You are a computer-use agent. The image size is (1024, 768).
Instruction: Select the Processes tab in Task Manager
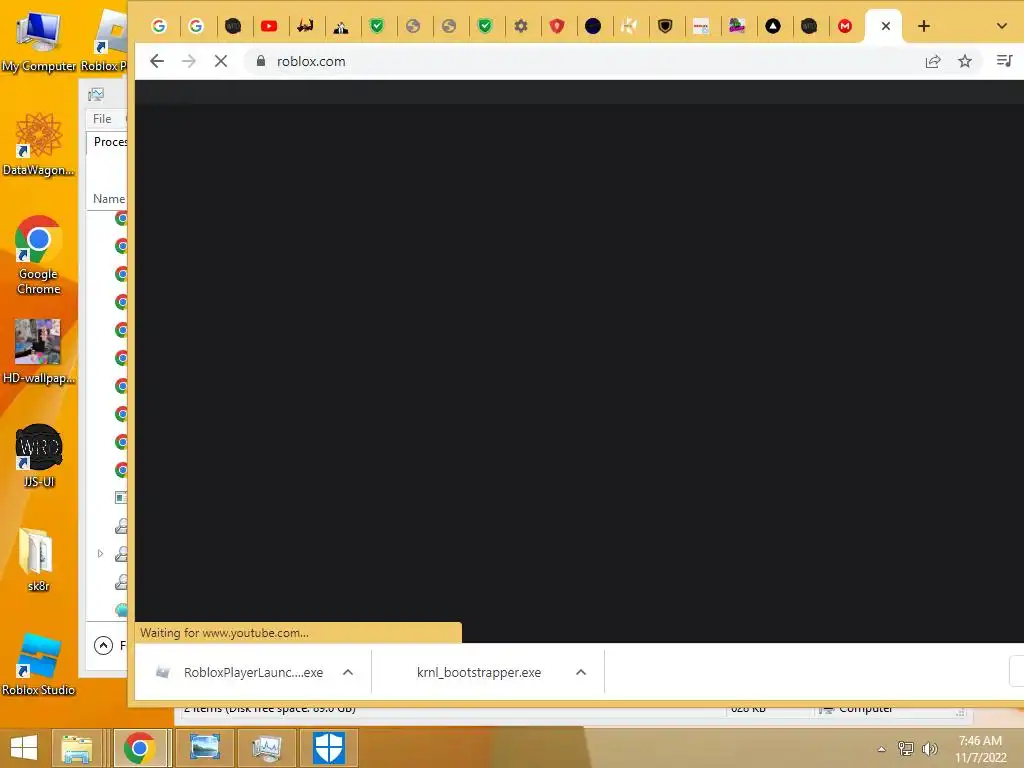pos(109,142)
